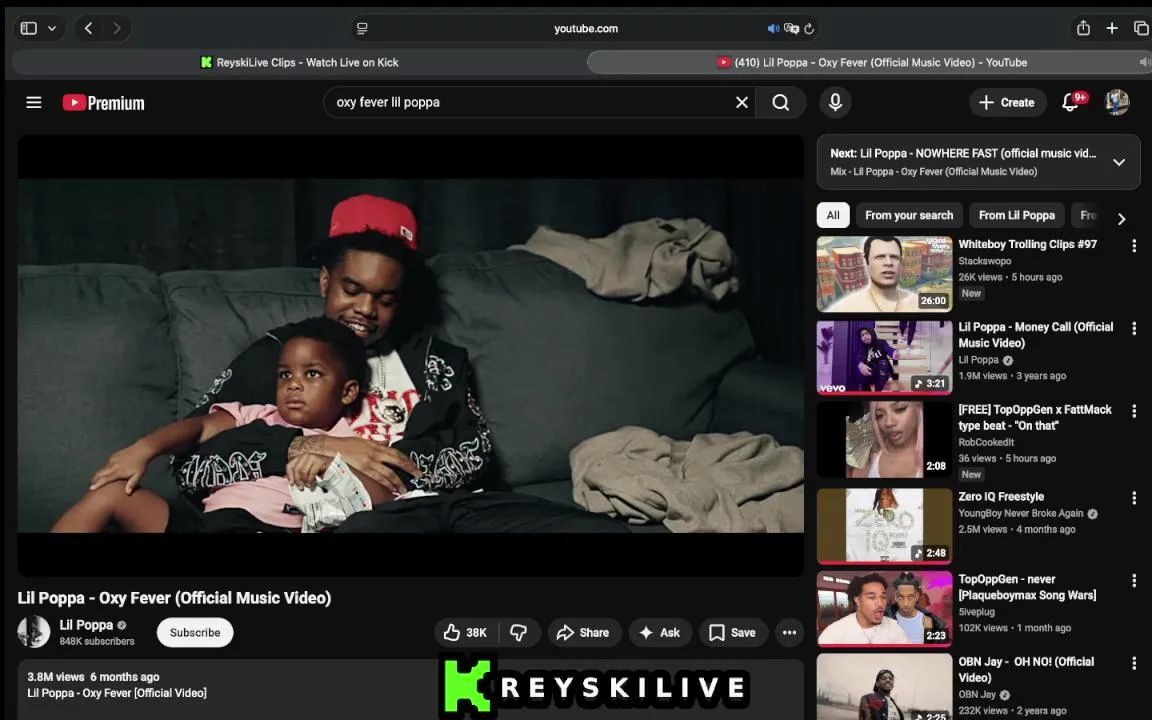Select the From Lil Poppa chip
Viewport: 1152px width, 720px height.
(1016, 215)
